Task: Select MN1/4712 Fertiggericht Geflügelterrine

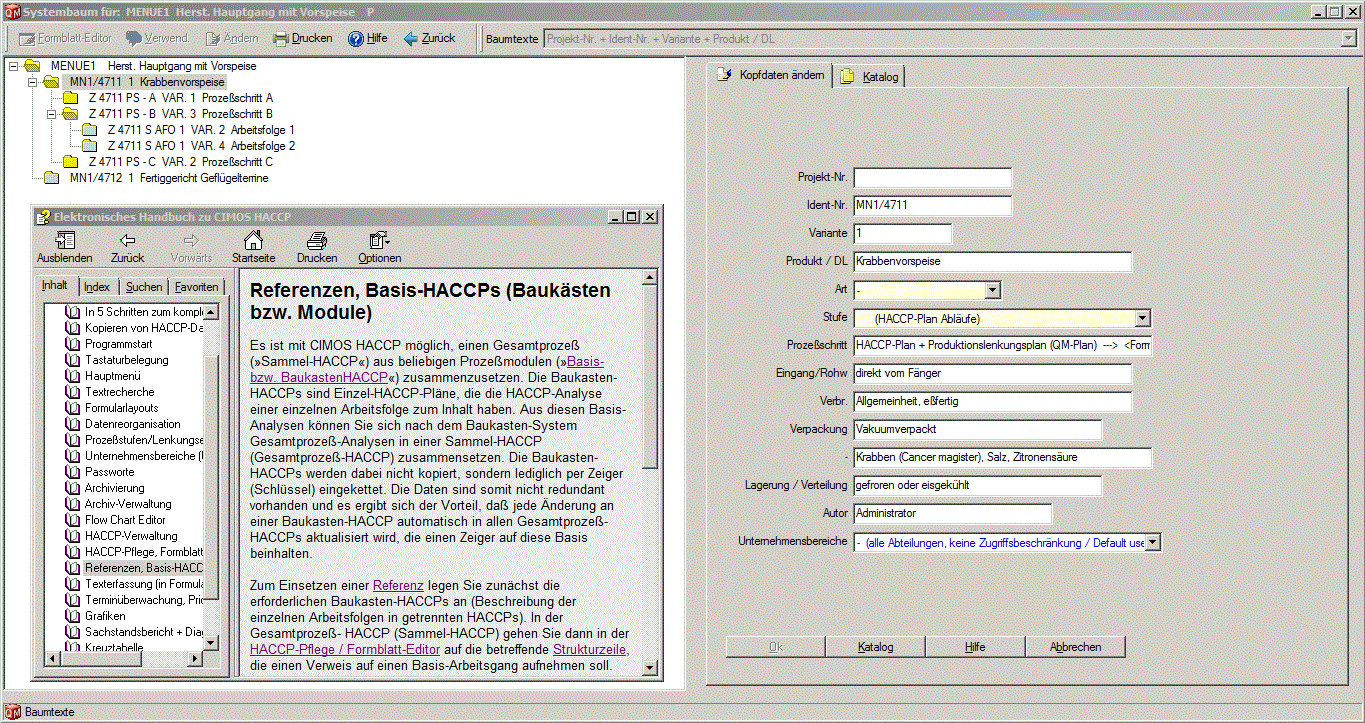Action: [x=169, y=178]
